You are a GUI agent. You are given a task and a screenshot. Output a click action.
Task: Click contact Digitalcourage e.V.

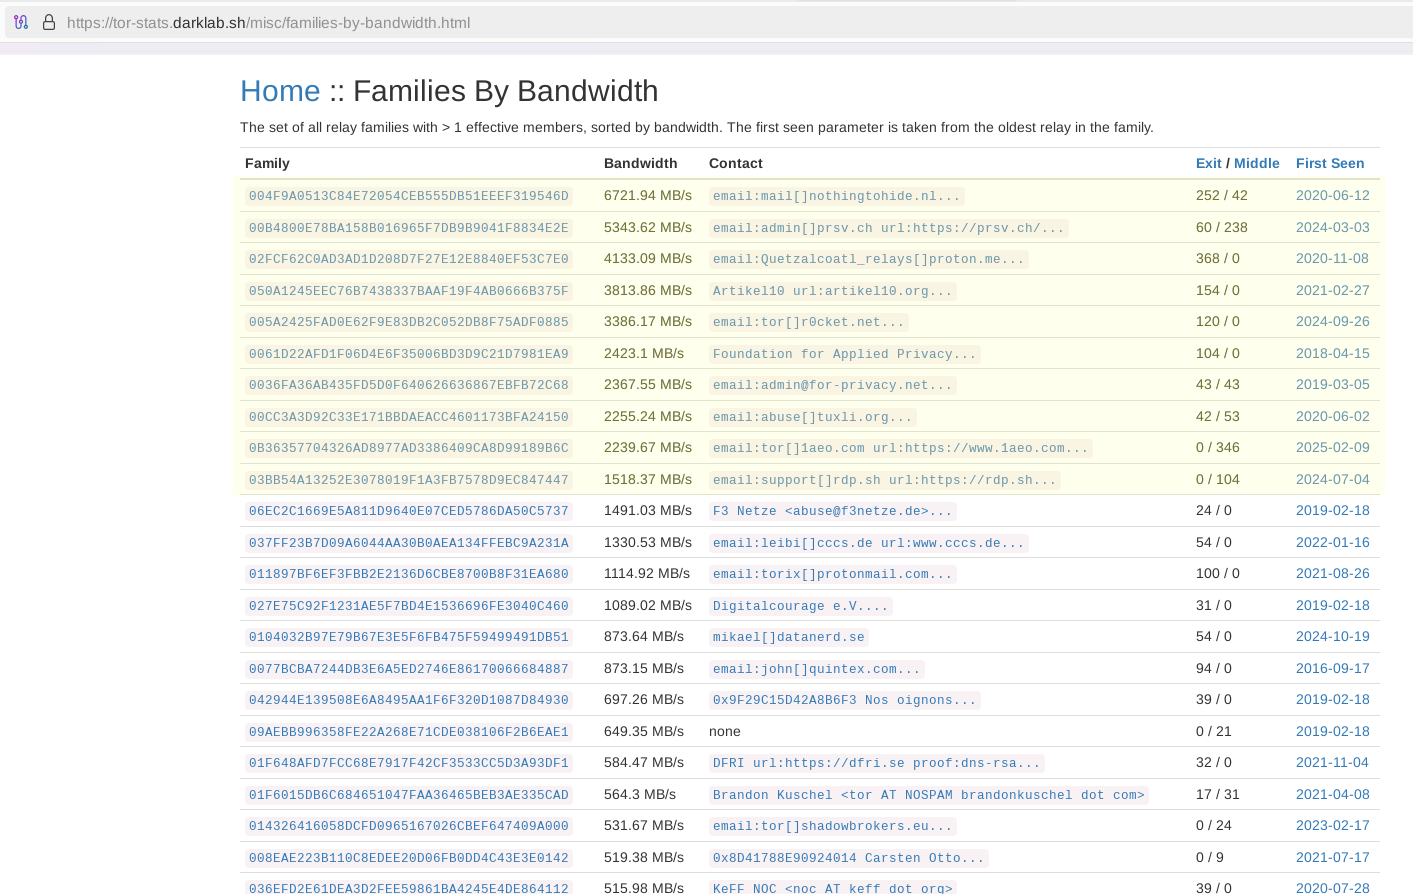801,606
